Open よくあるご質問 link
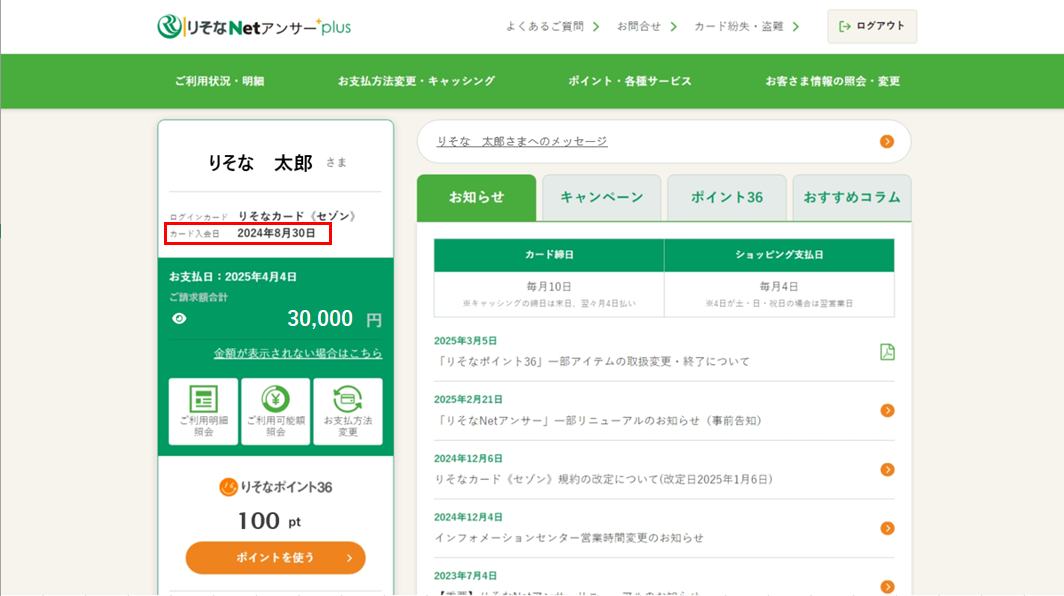1064x596 pixels. click(544, 26)
